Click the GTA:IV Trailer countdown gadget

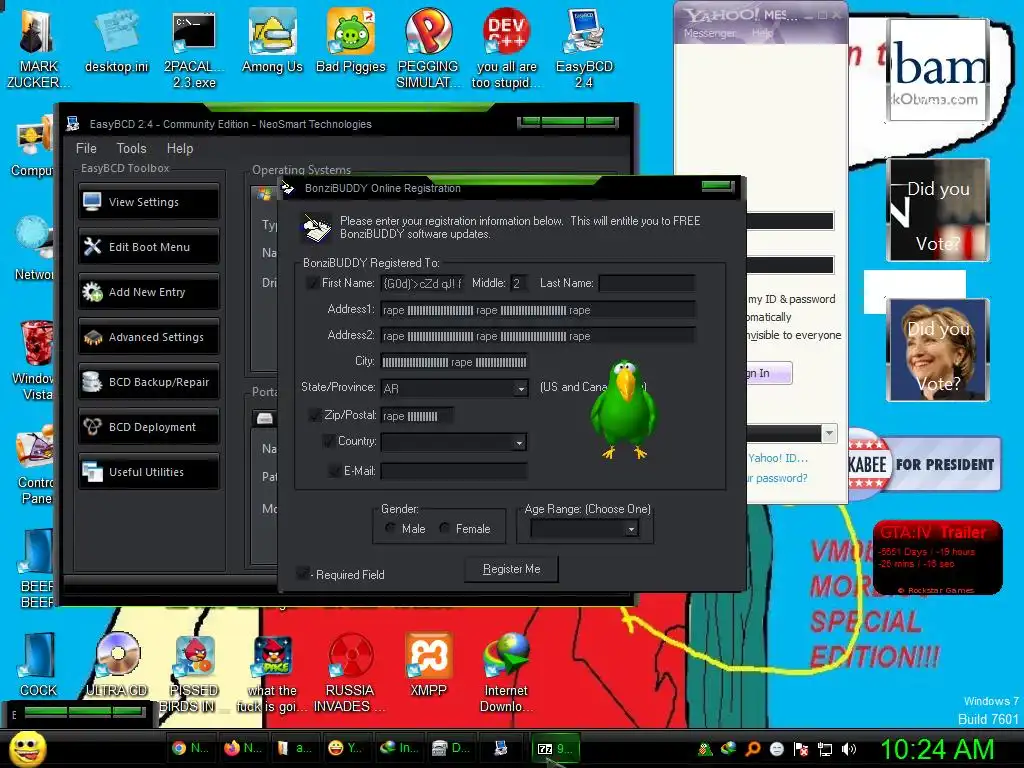[x=938, y=557]
